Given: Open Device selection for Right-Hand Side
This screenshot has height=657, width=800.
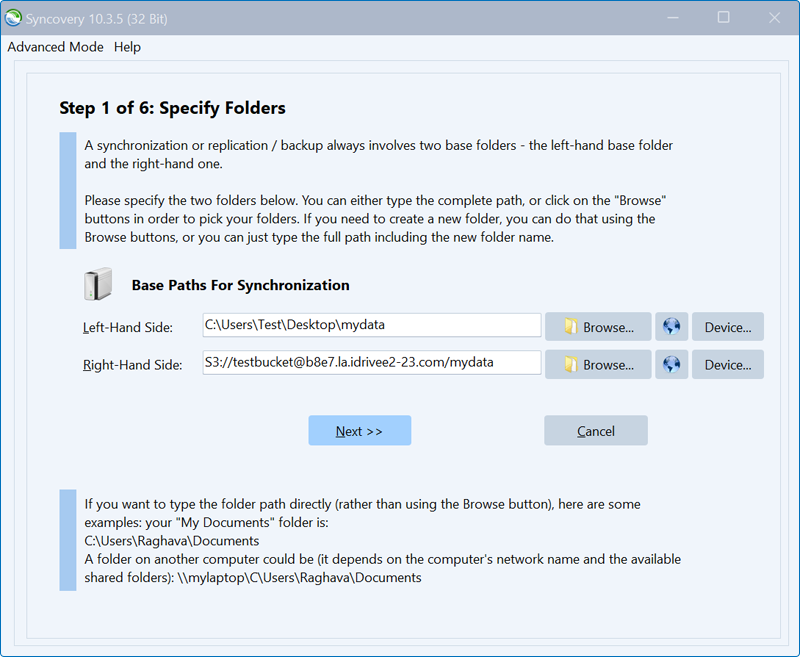Looking at the screenshot, I should pyautogui.click(x=728, y=364).
